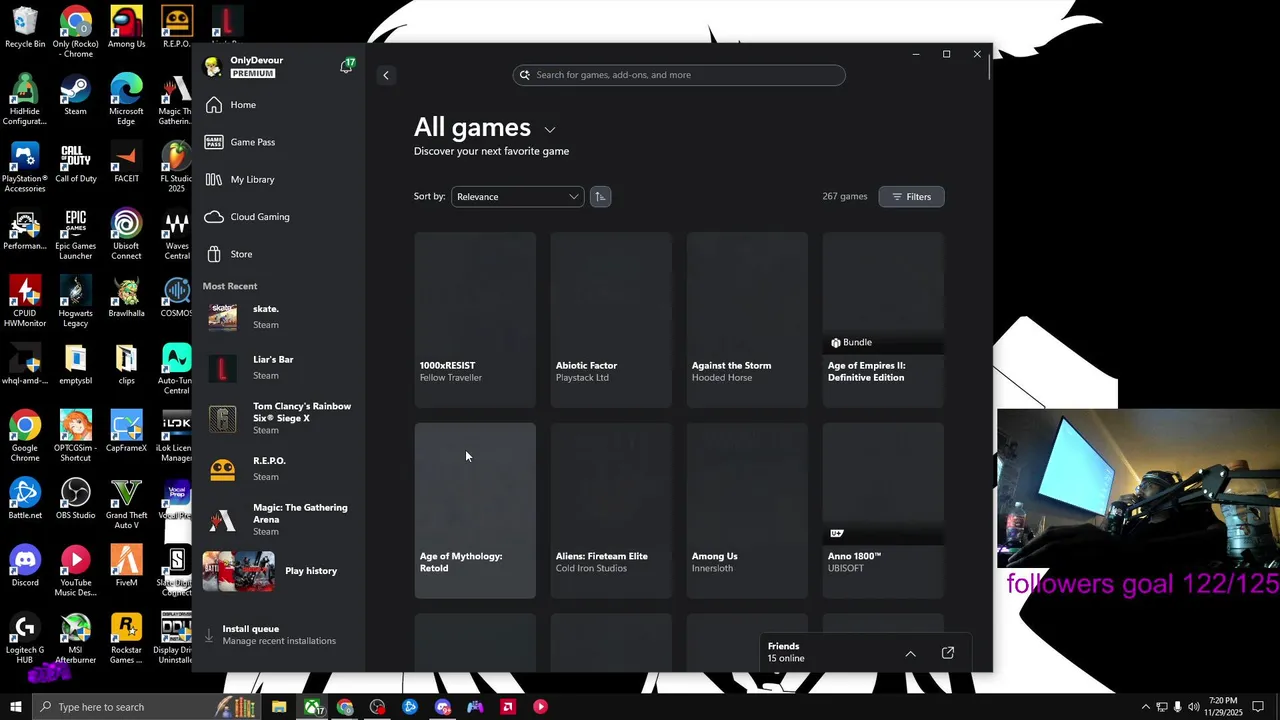1280x720 pixels.
Task: Open the CPUID HWMonitor desktop icon
Action: pos(25,303)
